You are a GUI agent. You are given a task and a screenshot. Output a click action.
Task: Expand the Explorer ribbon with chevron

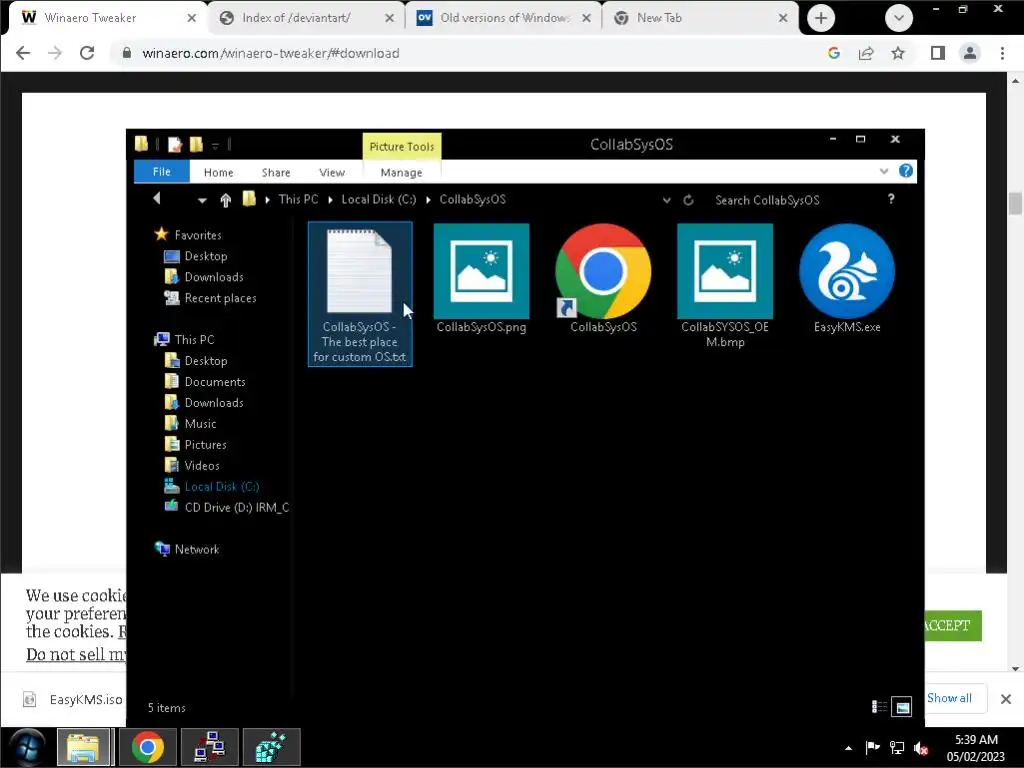(884, 171)
